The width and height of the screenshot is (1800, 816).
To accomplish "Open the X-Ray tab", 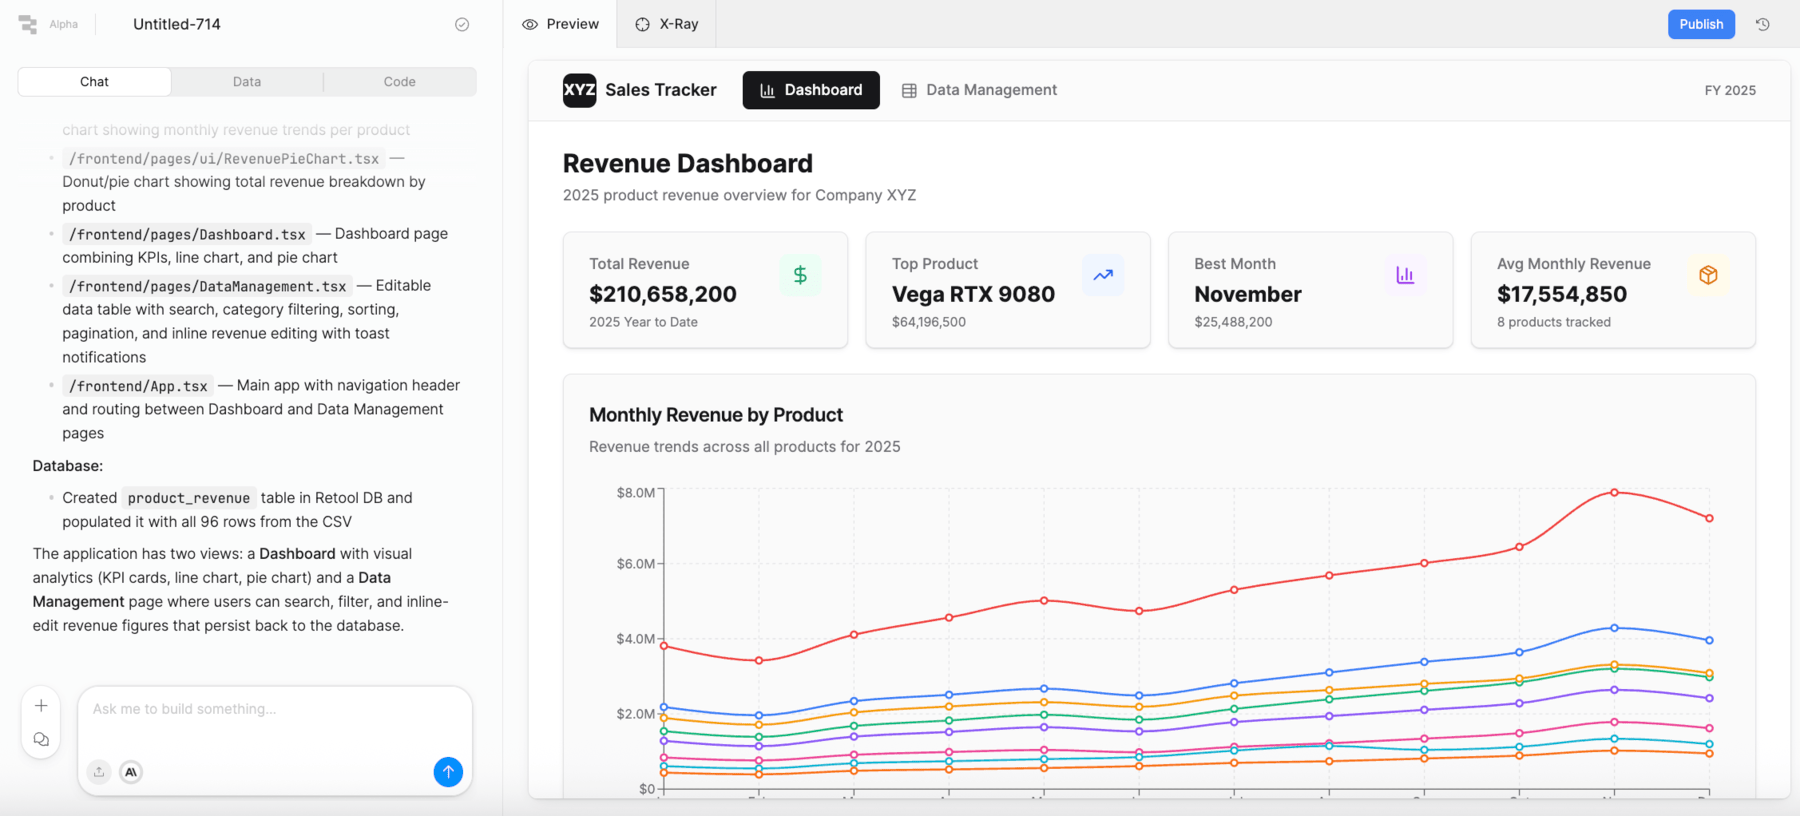I will pos(667,24).
